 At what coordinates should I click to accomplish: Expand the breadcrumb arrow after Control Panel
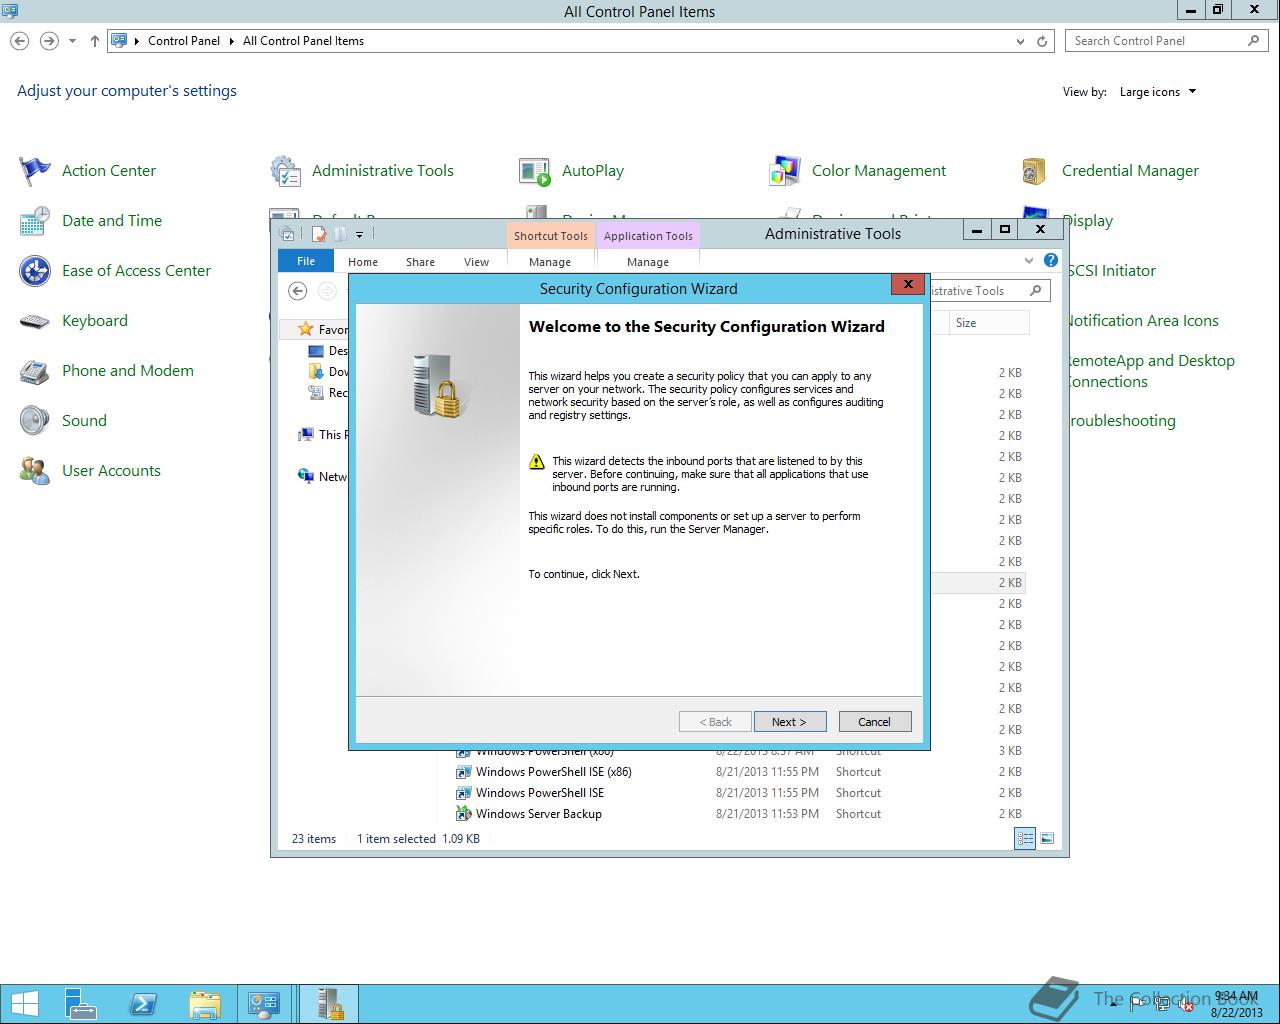point(231,41)
